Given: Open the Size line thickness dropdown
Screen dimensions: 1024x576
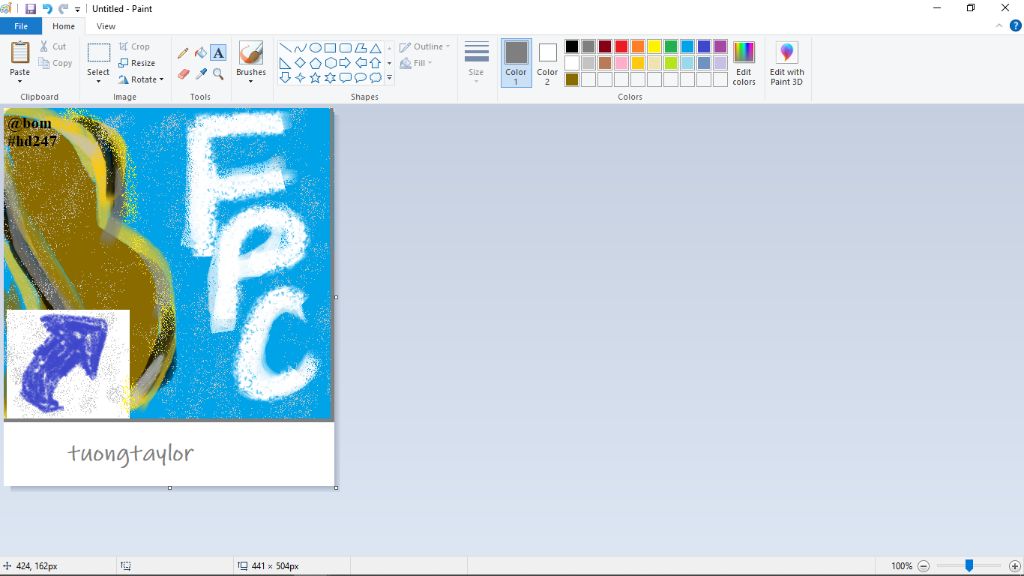Looking at the screenshot, I should (x=476, y=63).
